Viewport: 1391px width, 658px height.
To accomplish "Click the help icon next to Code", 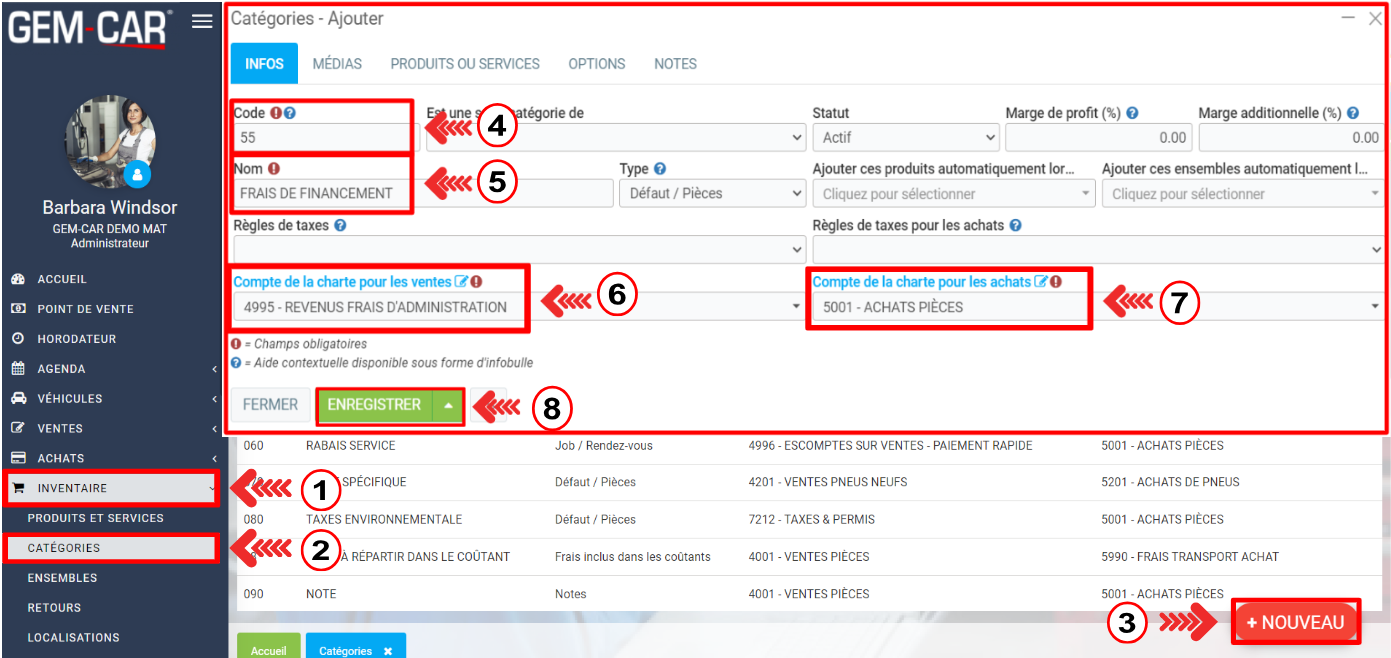I will click(x=290, y=113).
